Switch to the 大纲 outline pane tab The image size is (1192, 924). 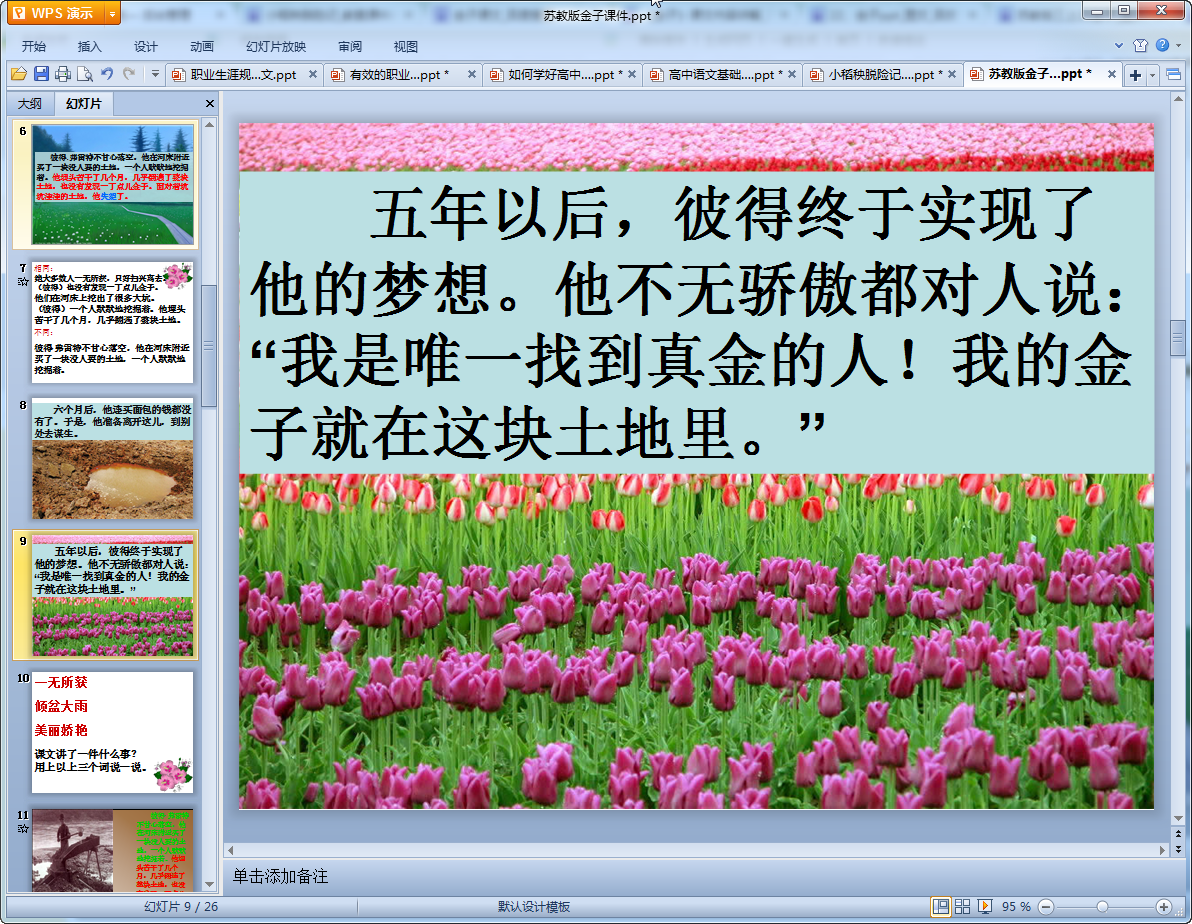tap(30, 103)
